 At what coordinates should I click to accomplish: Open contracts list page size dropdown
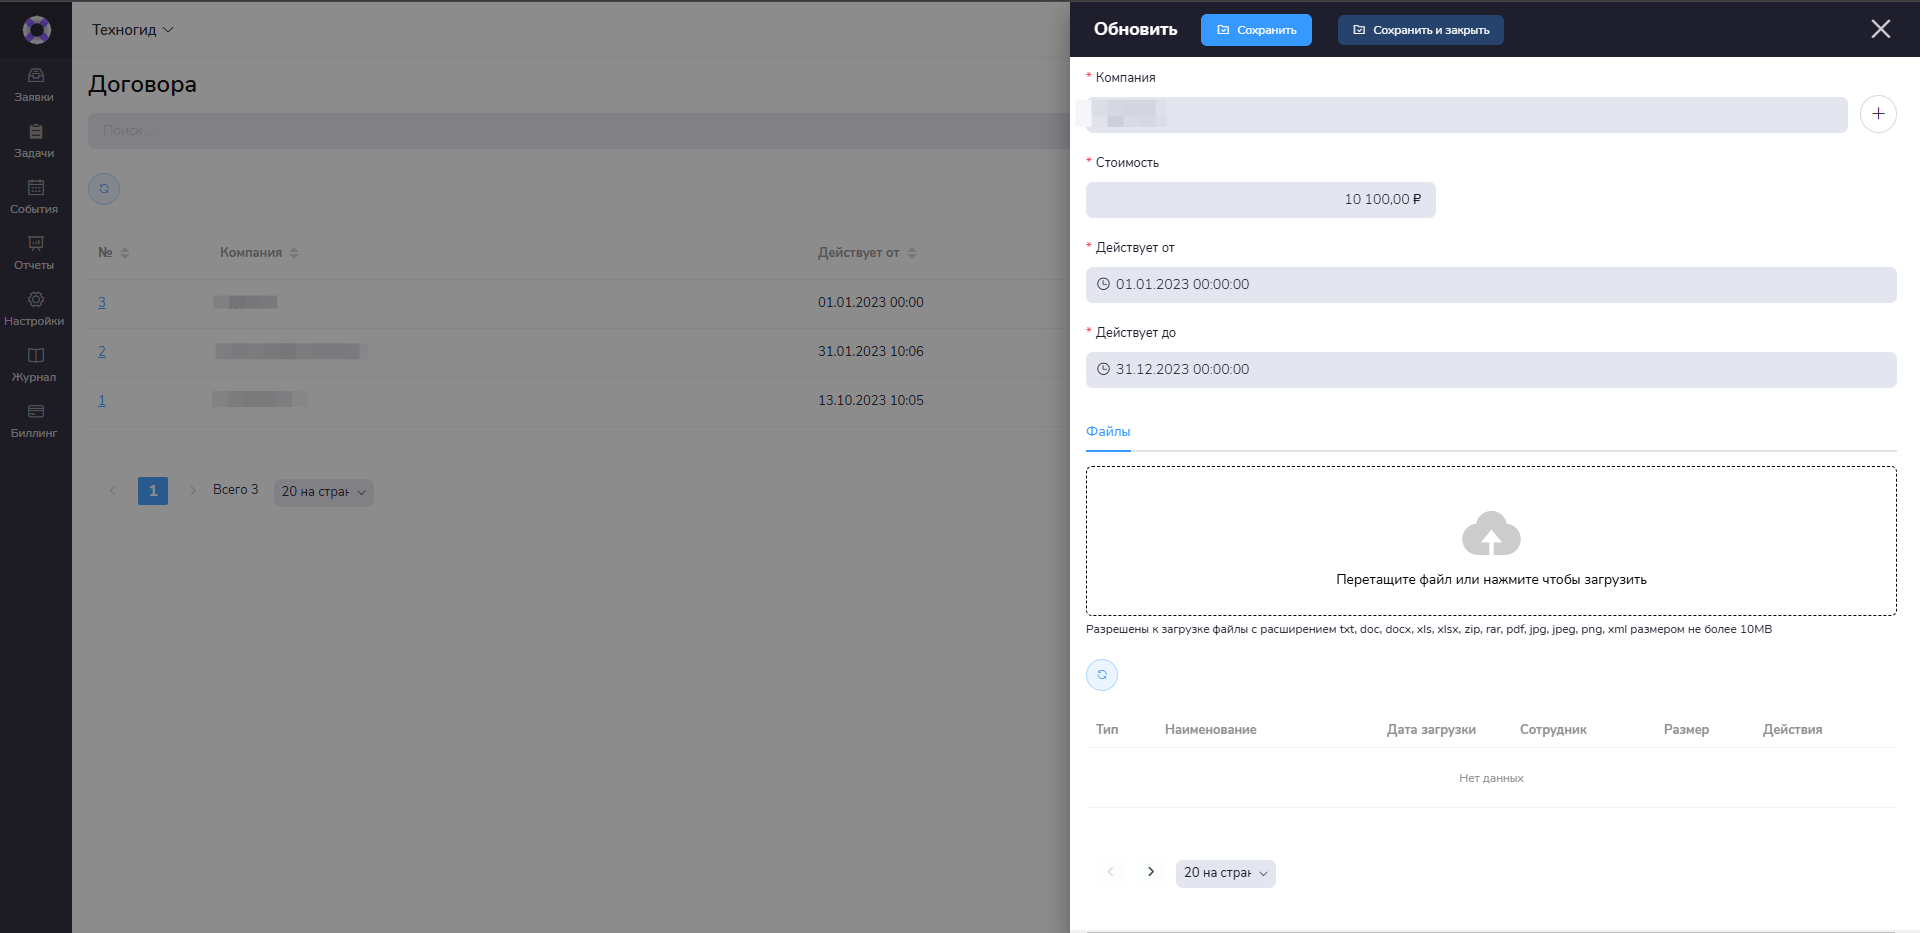pos(324,492)
